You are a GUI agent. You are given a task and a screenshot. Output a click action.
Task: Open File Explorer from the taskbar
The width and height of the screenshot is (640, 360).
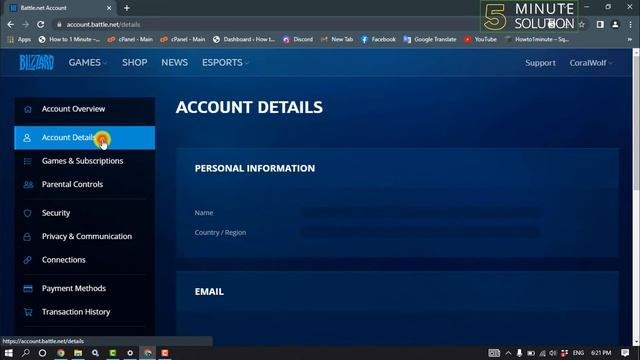click(78, 353)
